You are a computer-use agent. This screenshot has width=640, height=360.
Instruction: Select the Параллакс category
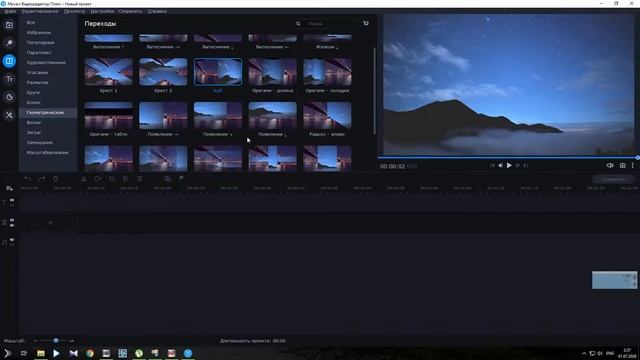point(39,52)
